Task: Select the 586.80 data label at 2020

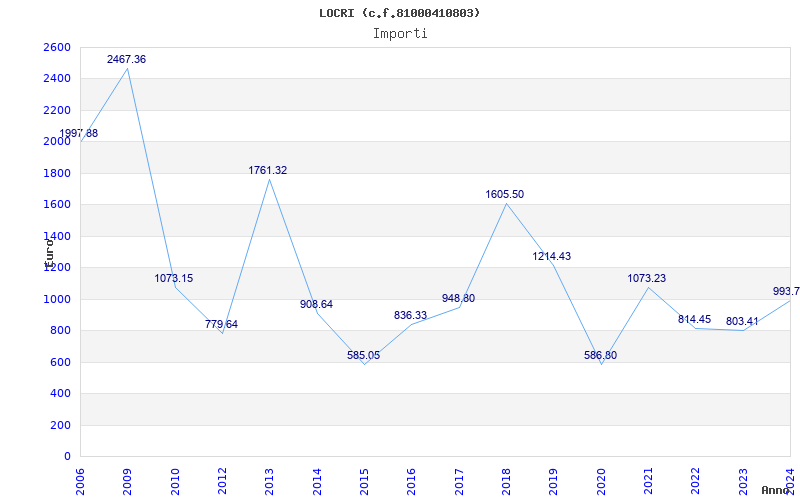Action: 601,356
